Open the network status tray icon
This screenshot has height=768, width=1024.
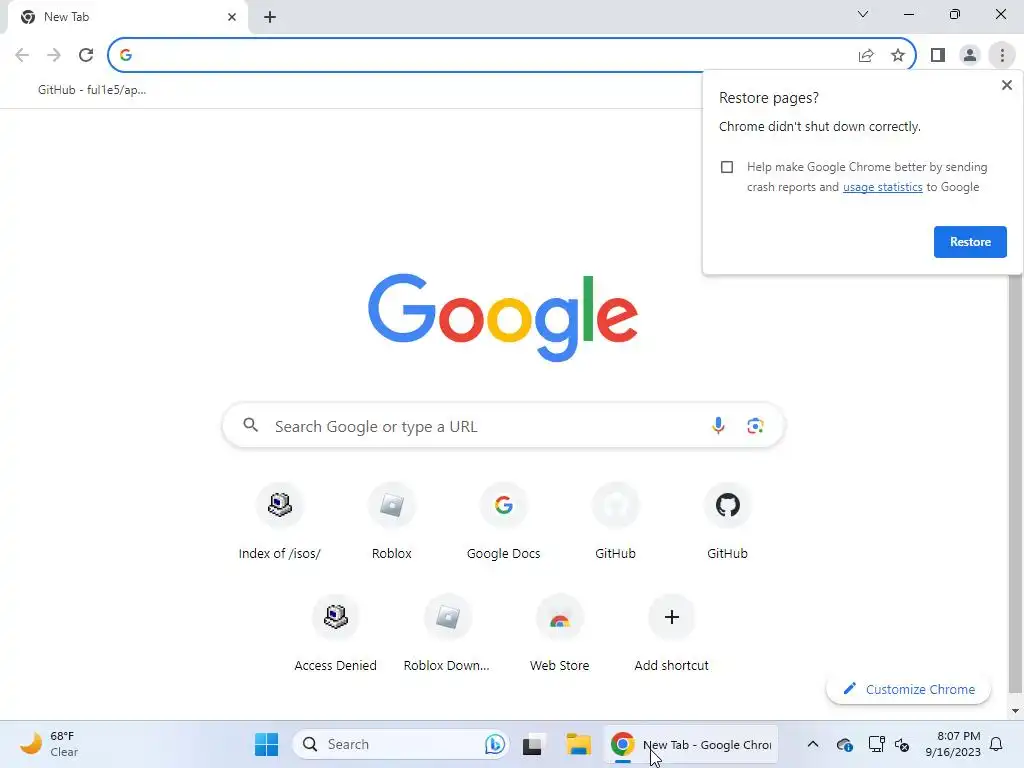click(876, 744)
